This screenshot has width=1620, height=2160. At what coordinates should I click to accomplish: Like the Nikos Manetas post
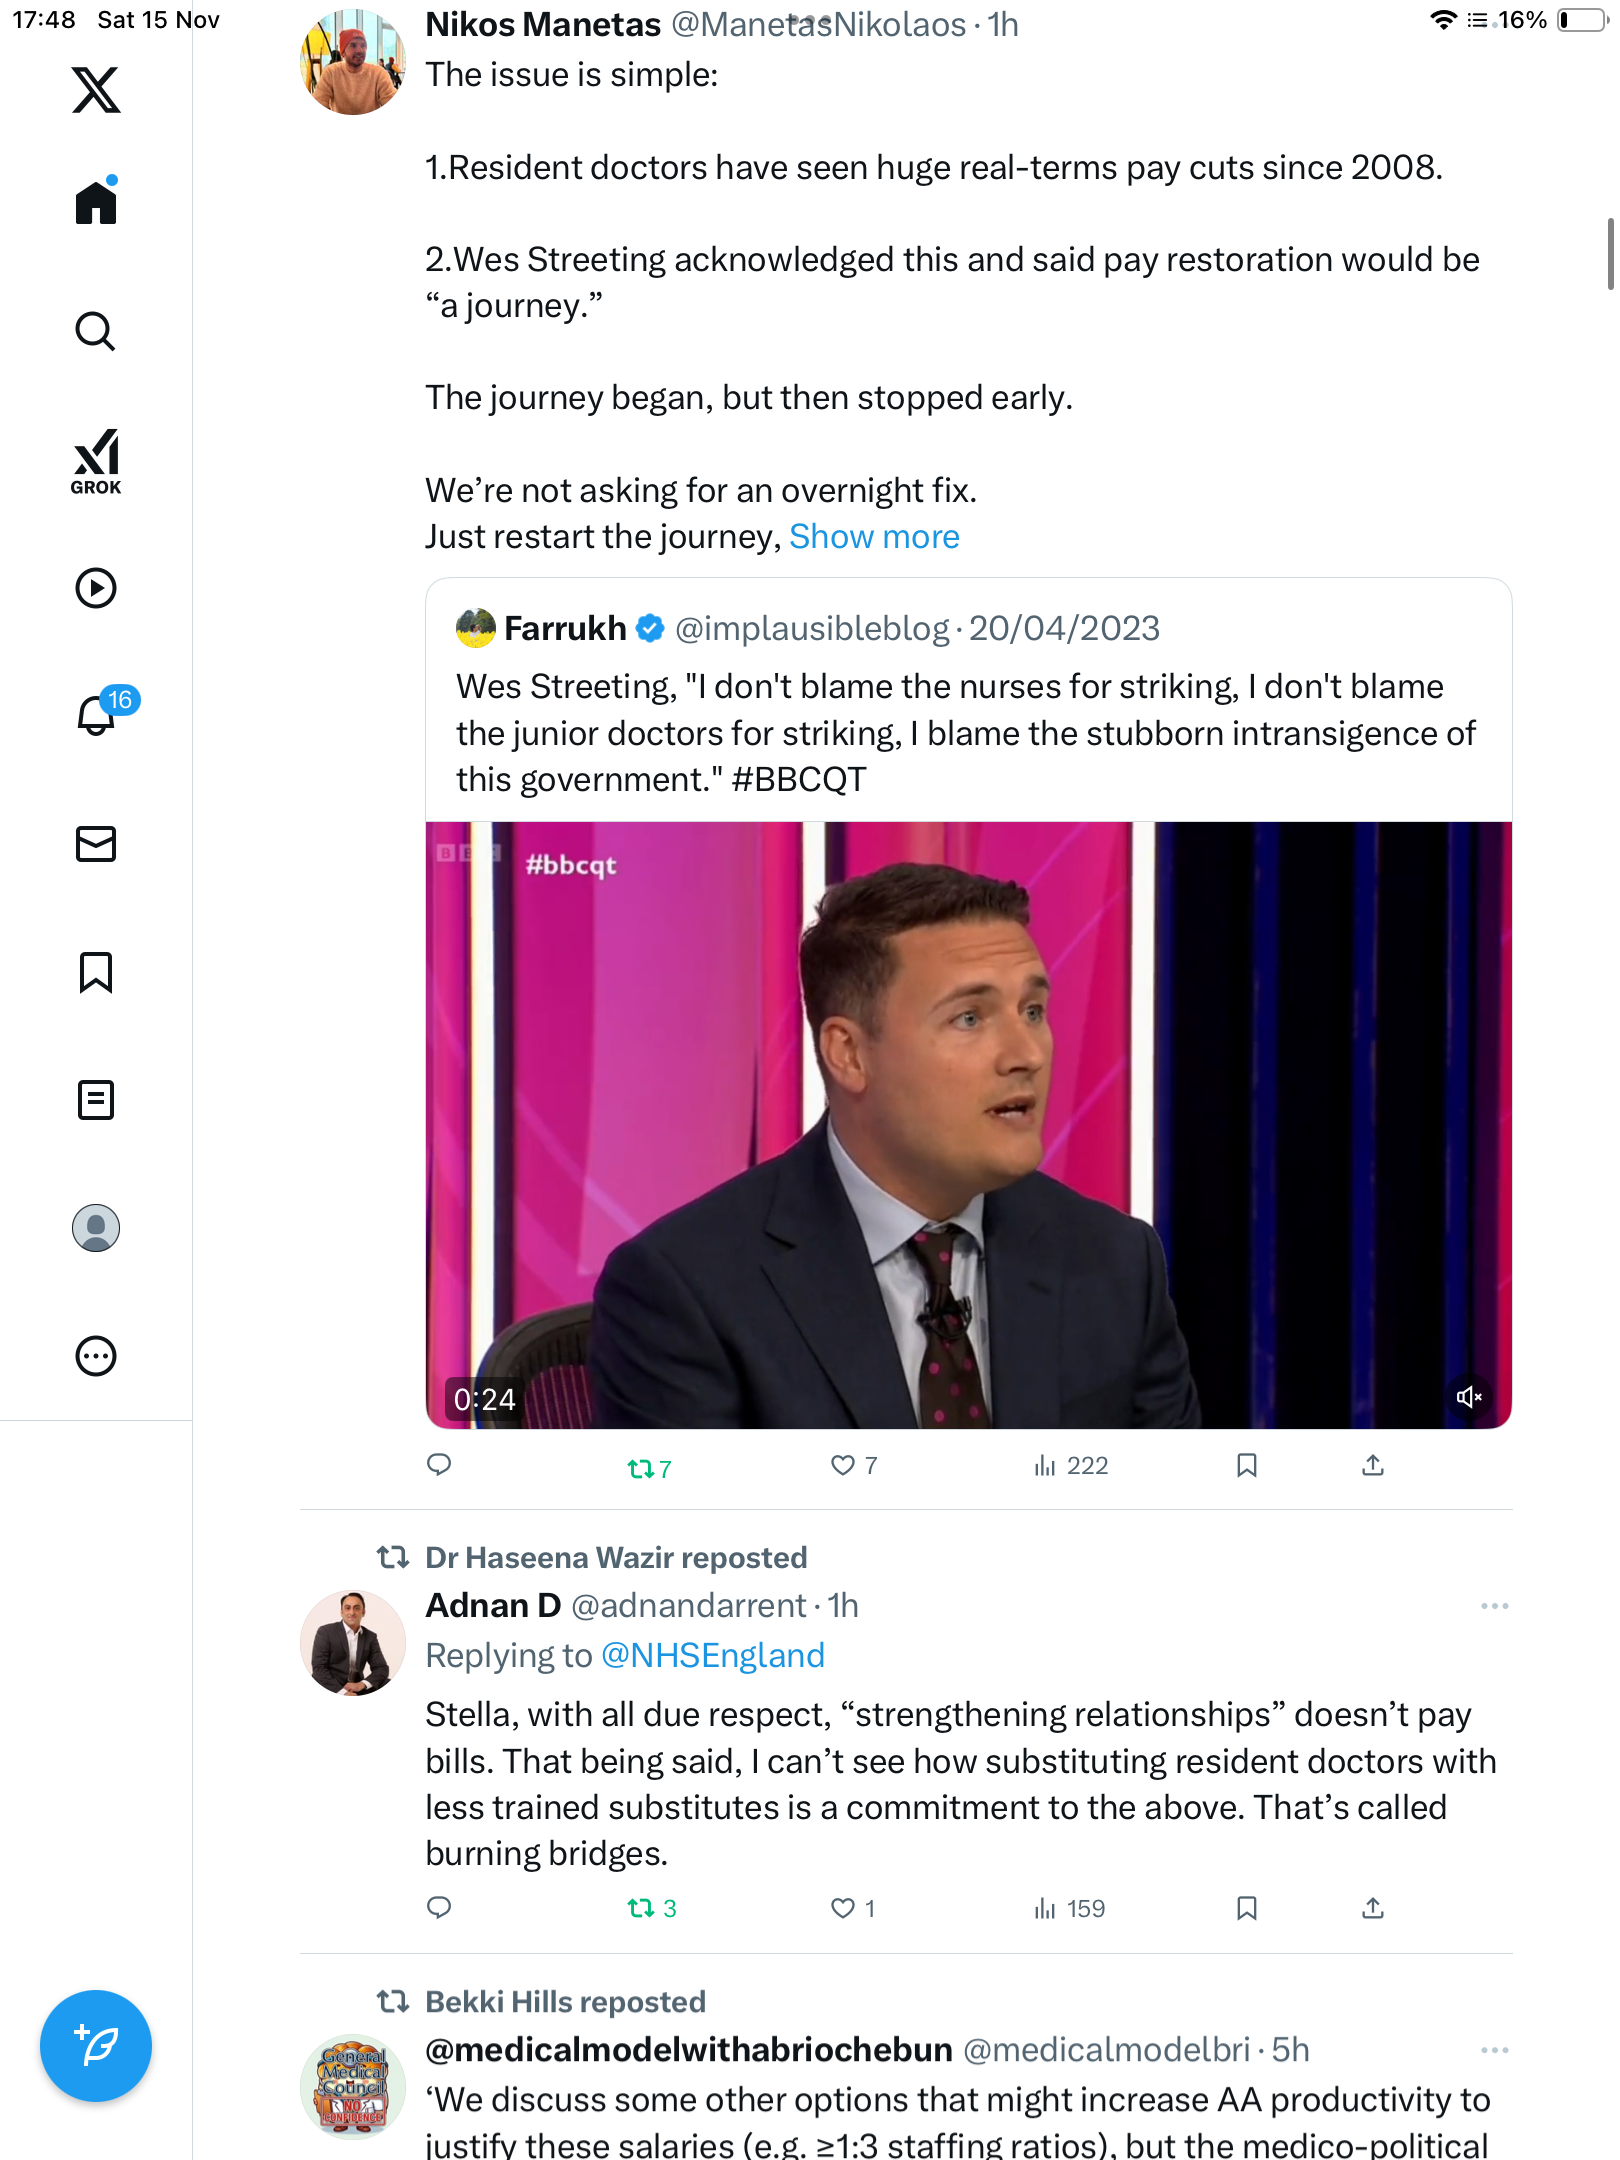tap(843, 1466)
